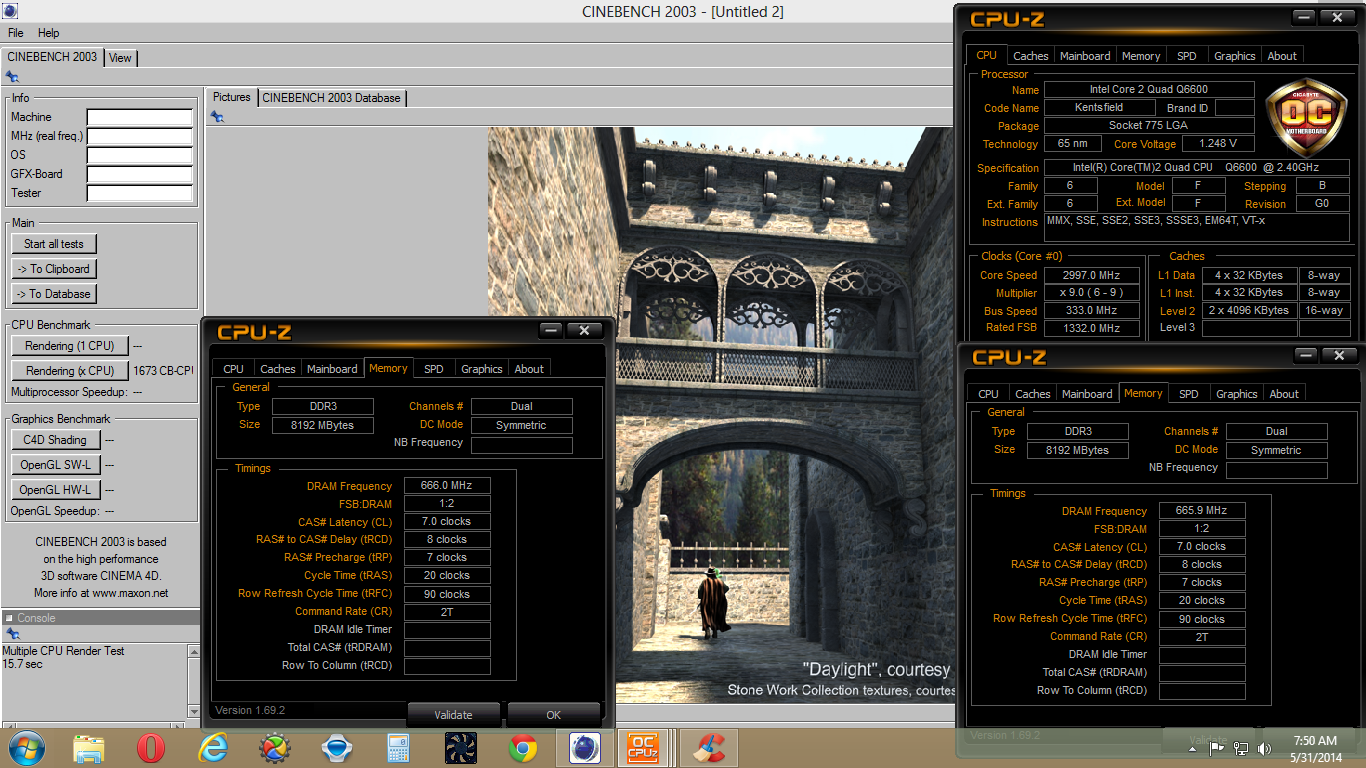The height and width of the screenshot is (768, 1366).
Task: Start the OpenGL SW-L test
Action: tap(55, 465)
